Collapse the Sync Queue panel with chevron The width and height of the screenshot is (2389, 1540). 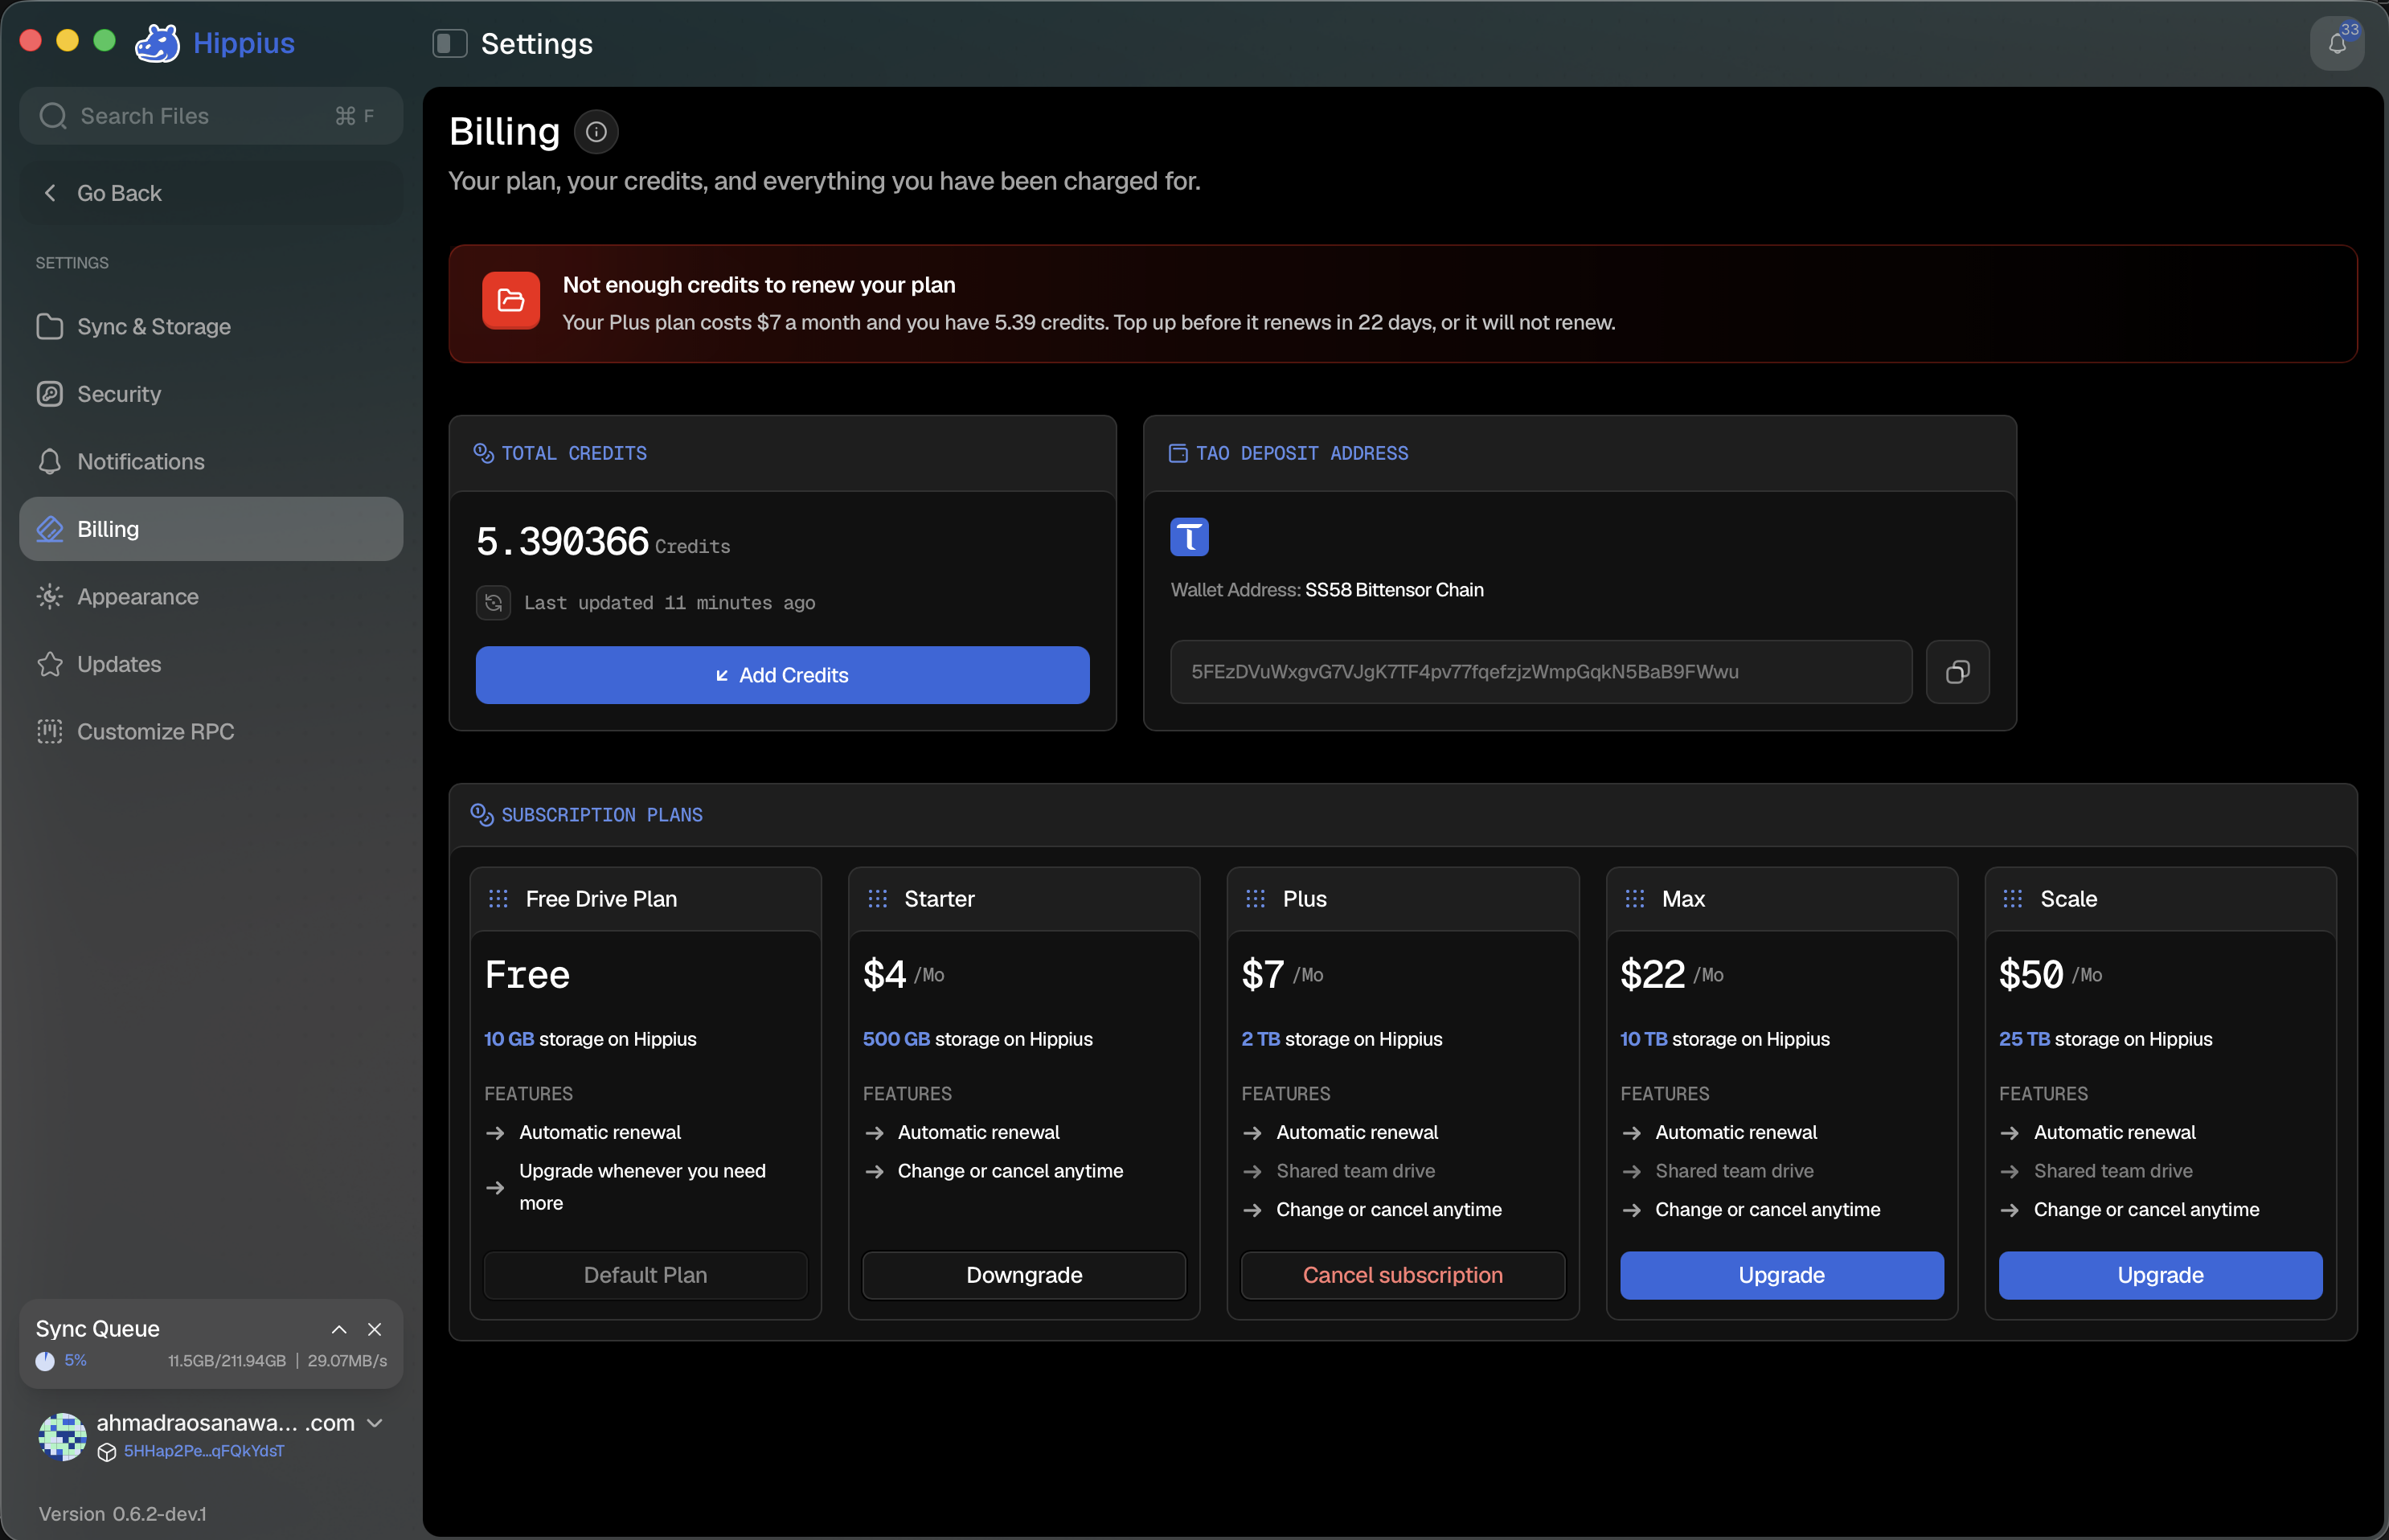tap(339, 1329)
